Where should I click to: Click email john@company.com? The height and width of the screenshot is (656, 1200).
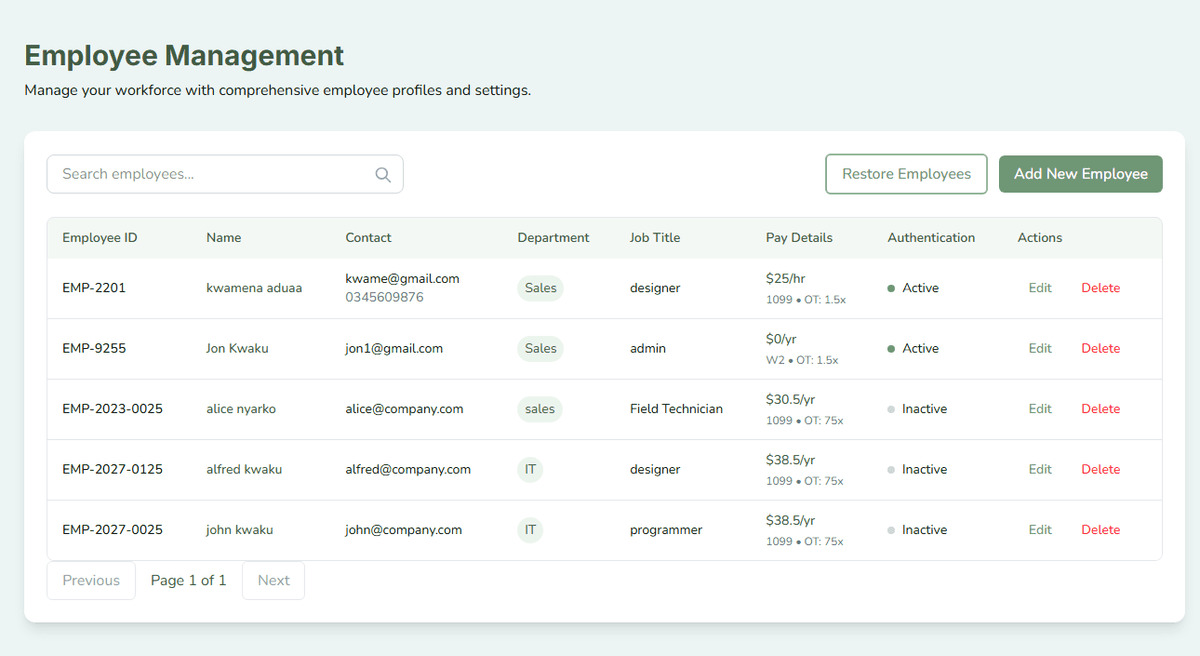[x=404, y=530]
